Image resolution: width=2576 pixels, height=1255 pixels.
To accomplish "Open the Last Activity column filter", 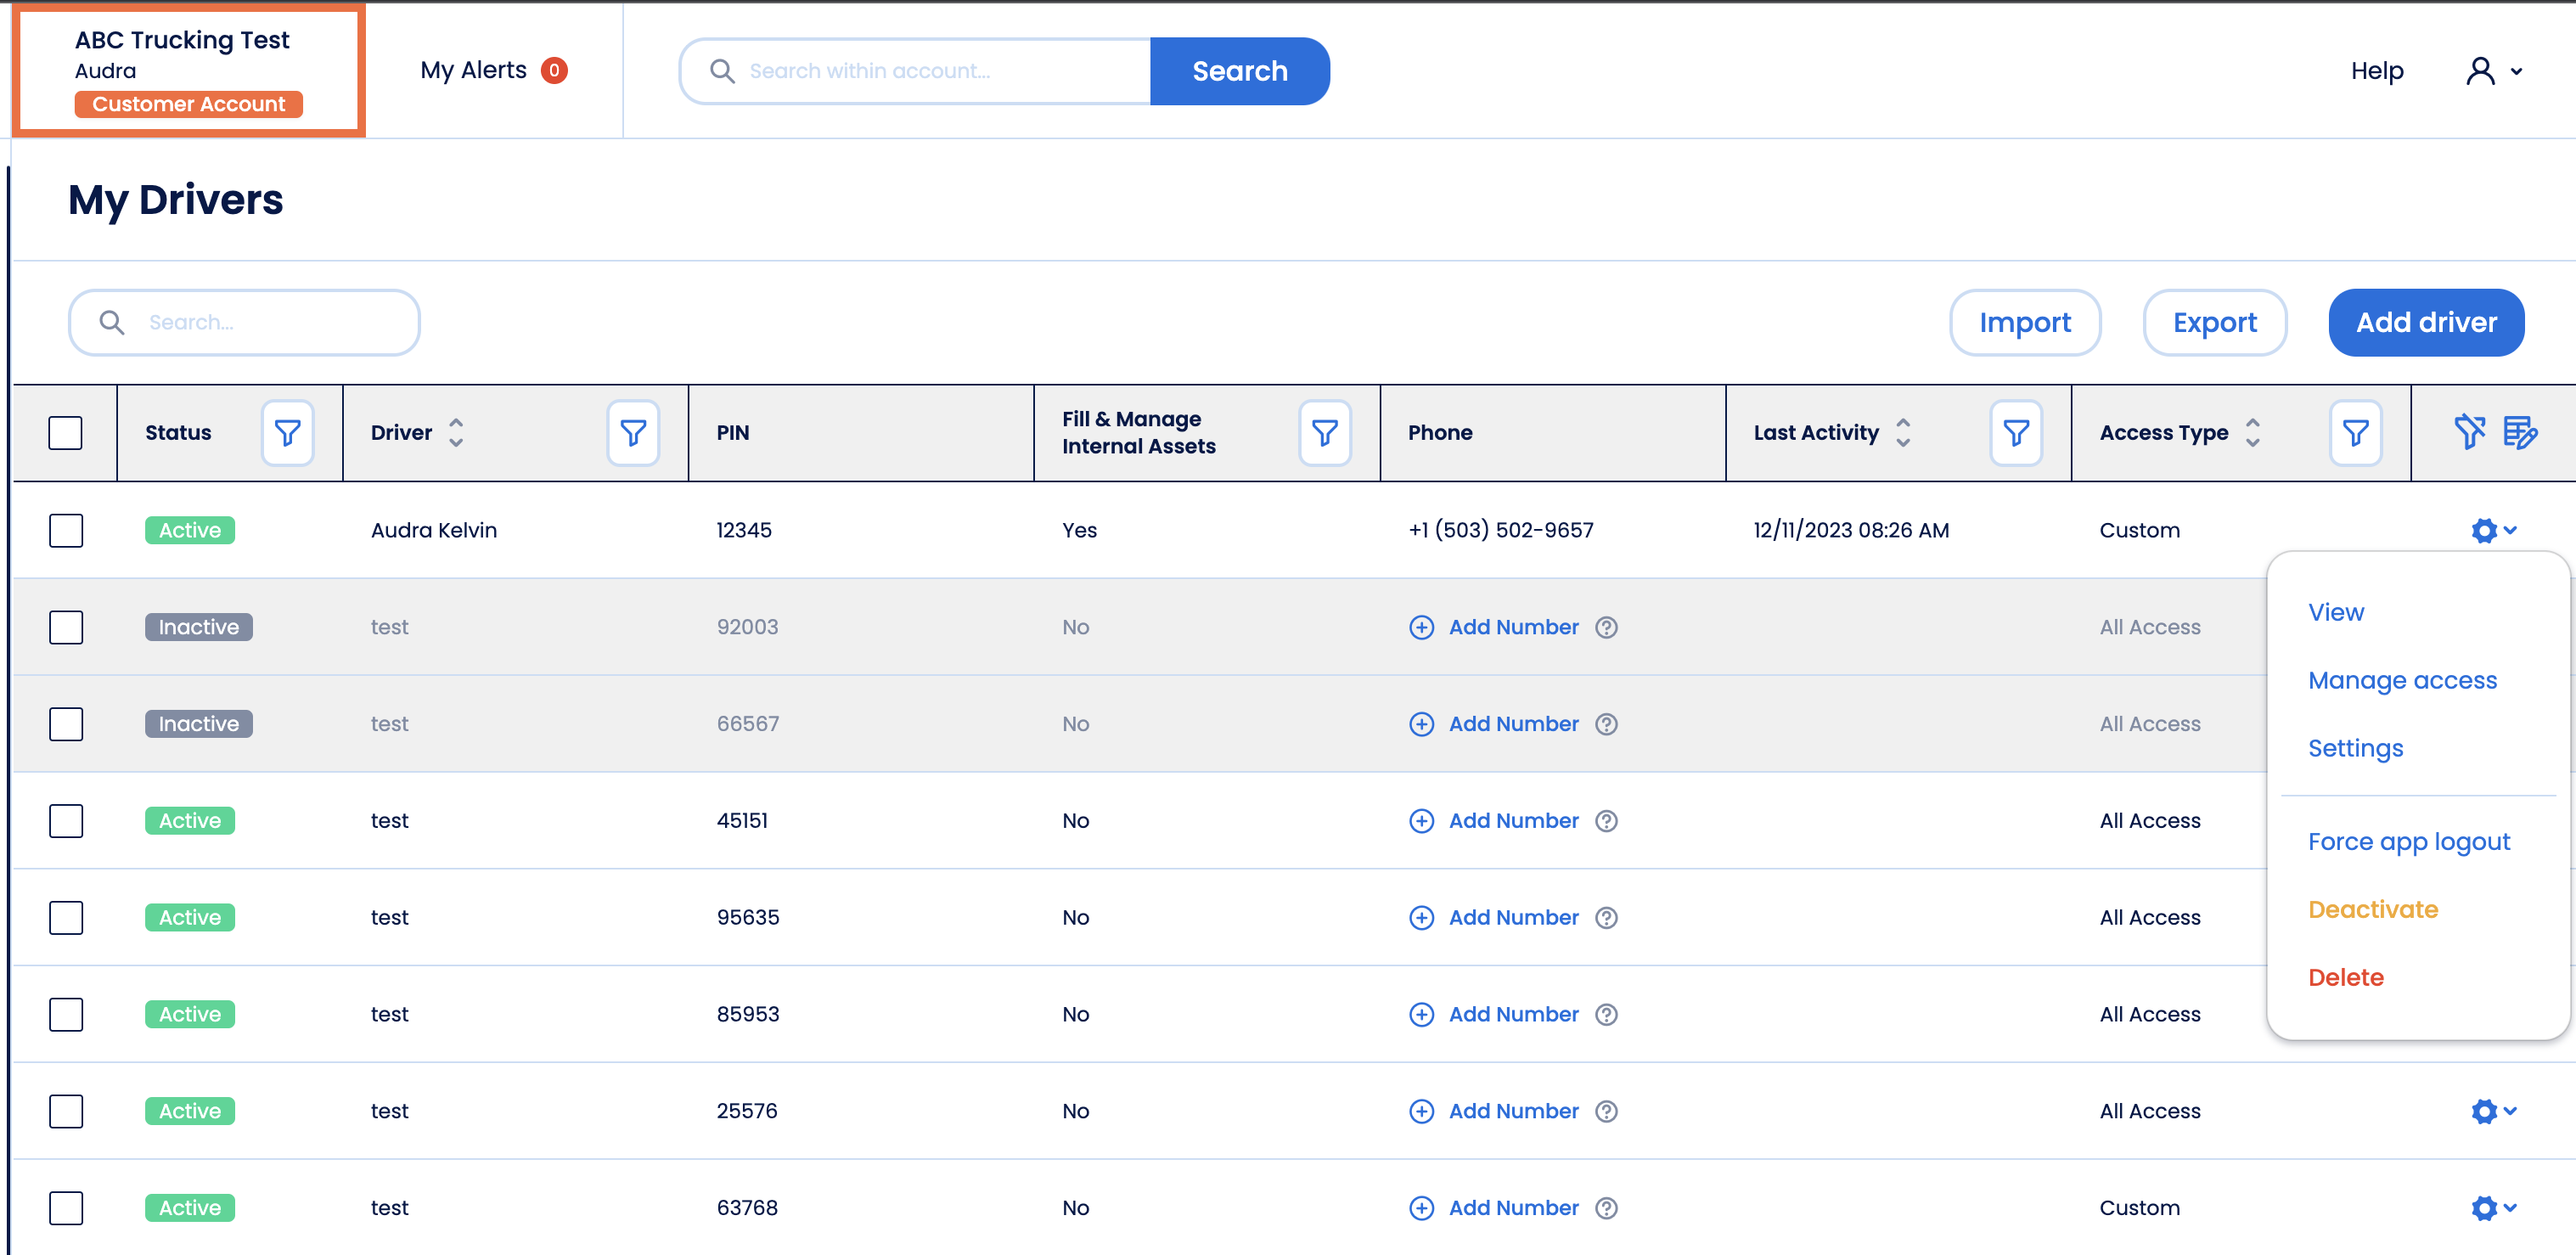I will pyautogui.click(x=2016, y=433).
